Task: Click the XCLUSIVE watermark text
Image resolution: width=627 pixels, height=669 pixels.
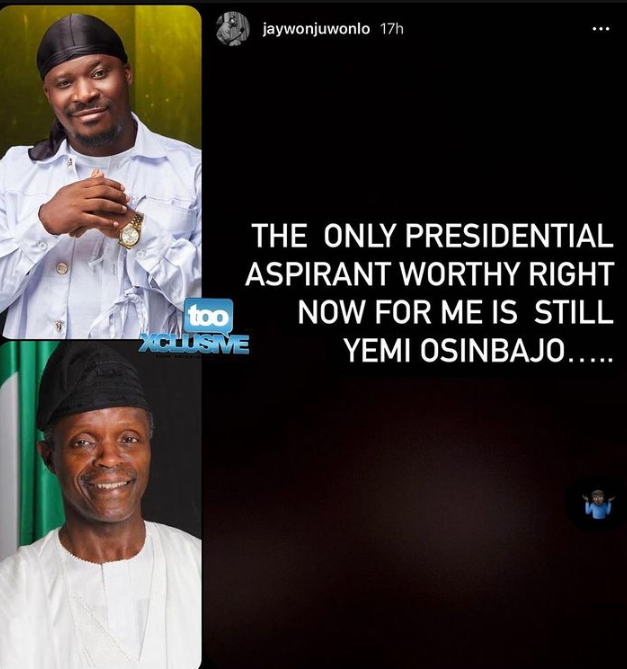Action: pyautogui.click(x=196, y=344)
